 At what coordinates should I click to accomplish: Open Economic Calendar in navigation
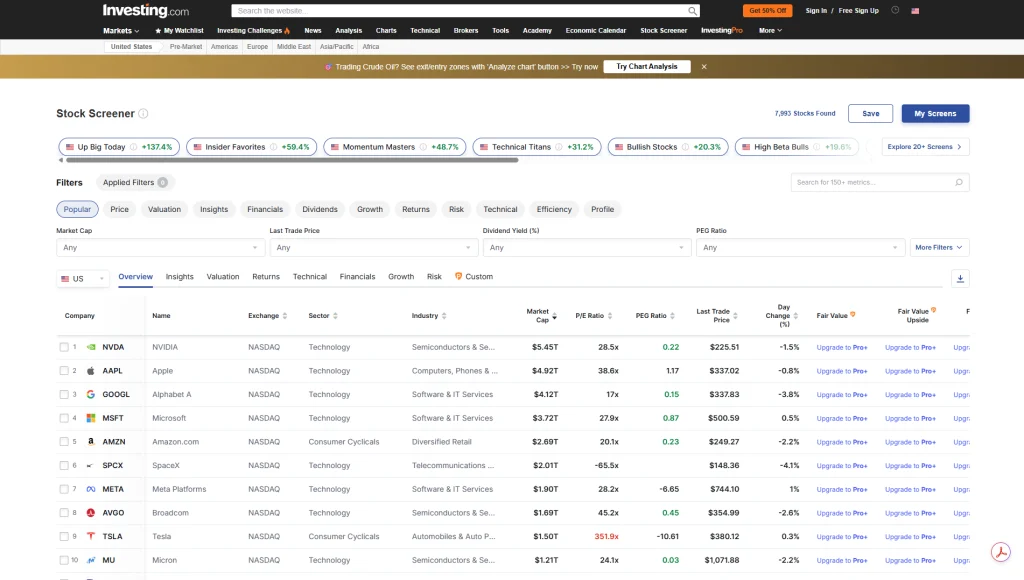[x=596, y=31]
